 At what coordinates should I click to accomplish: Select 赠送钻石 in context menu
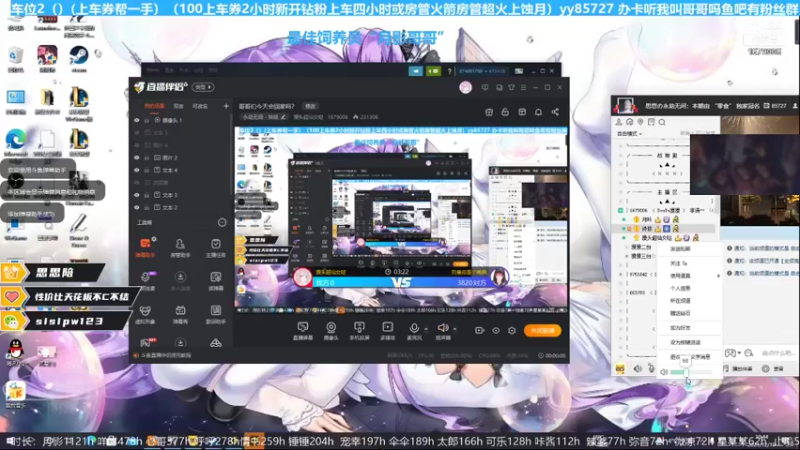(x=680, y=313)
